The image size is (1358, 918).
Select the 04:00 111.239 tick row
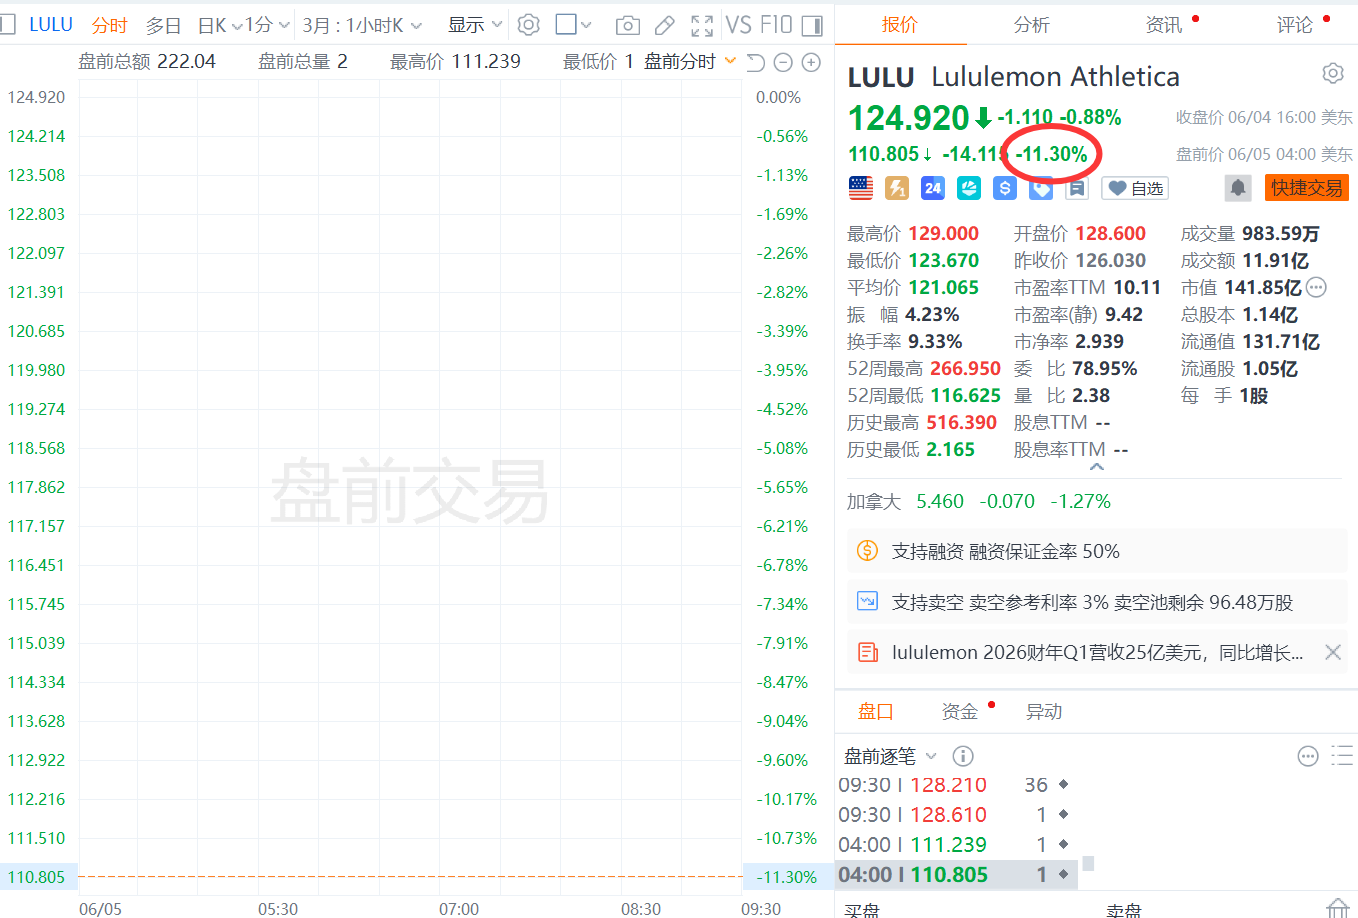point(957,845)
